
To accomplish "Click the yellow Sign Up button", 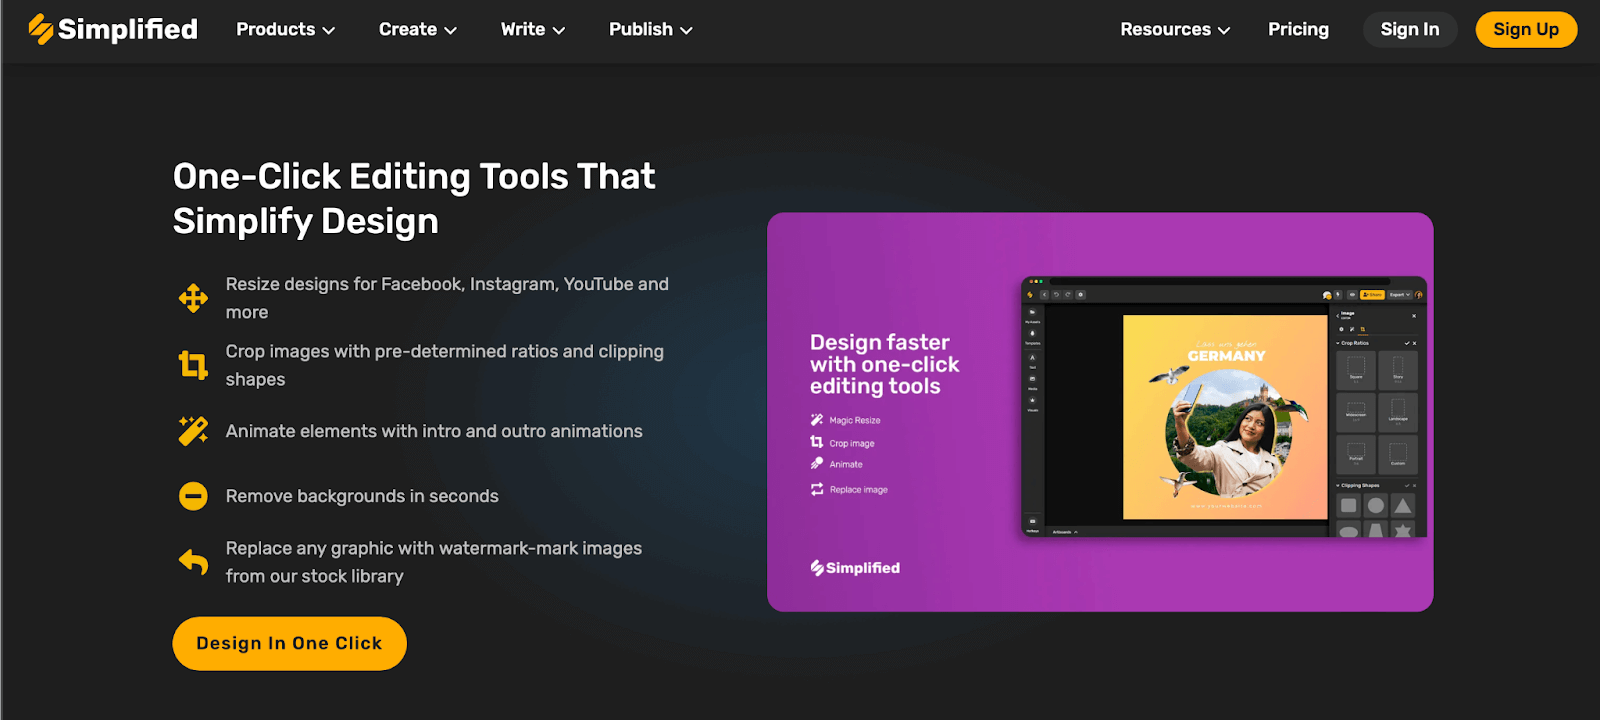I will 1526,29.
